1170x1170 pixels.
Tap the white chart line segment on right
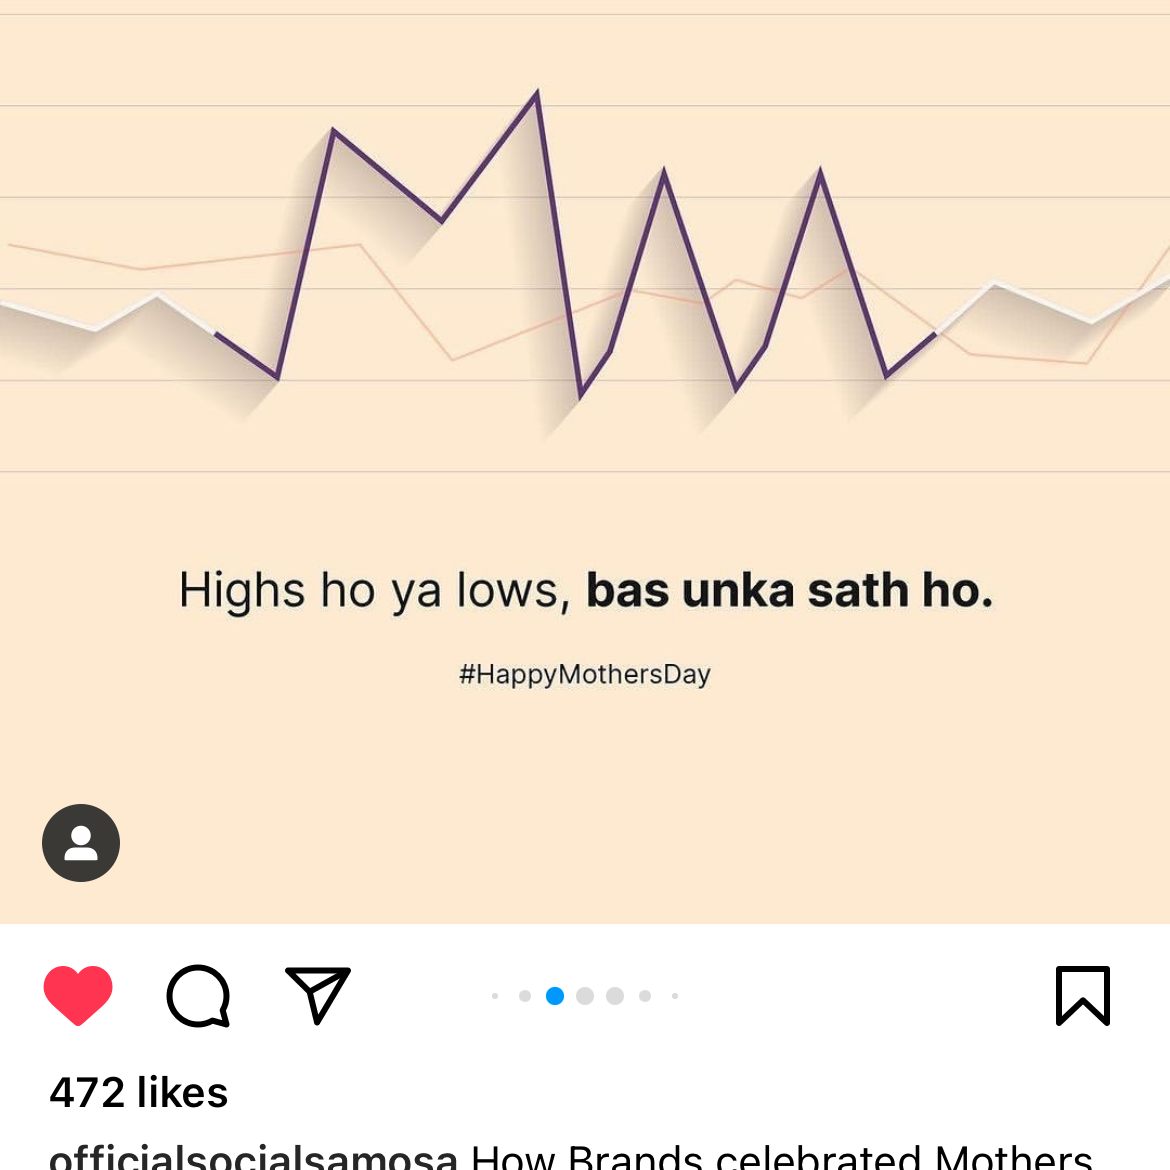(1052, 304)
